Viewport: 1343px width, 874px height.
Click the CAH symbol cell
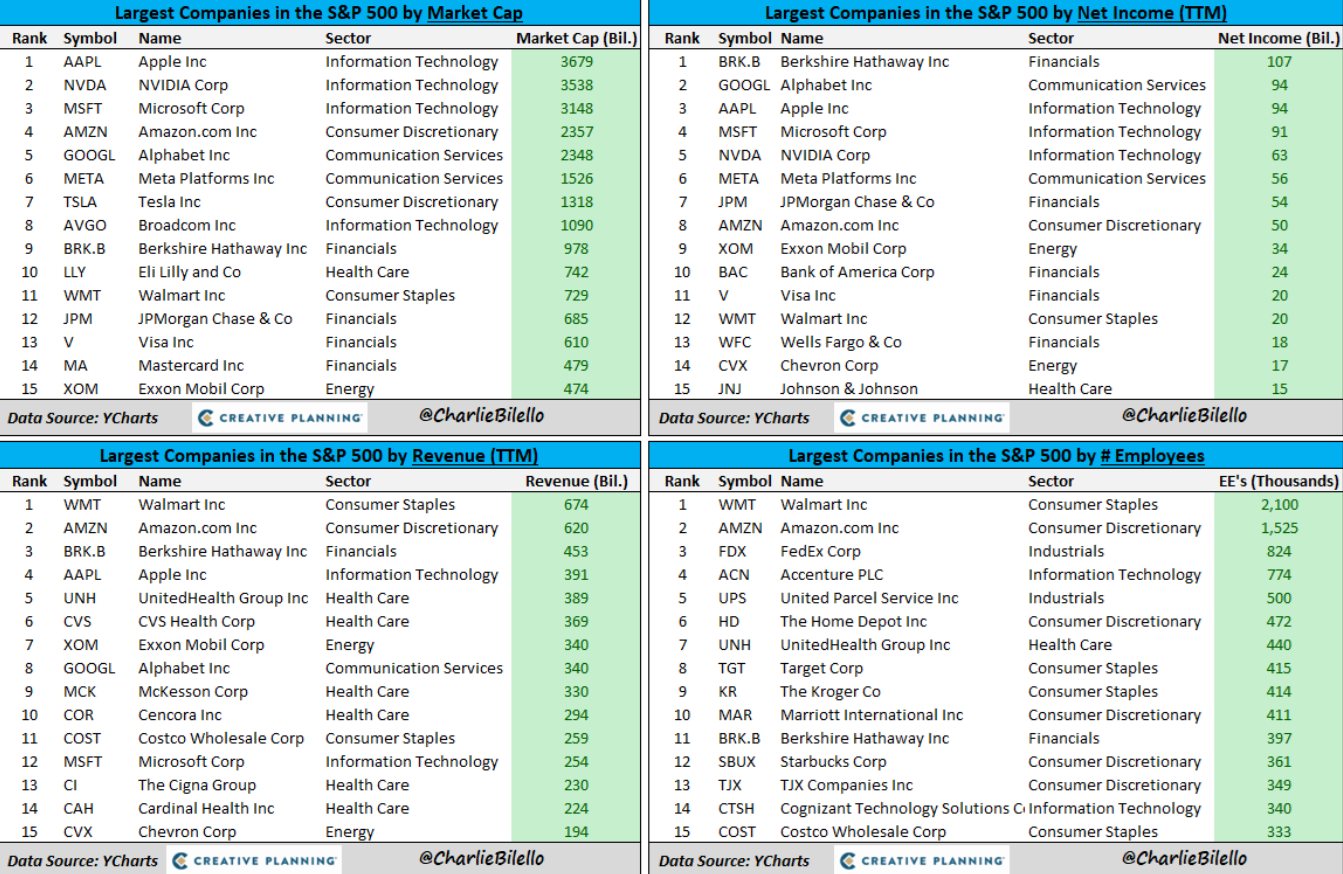point(81,809)
